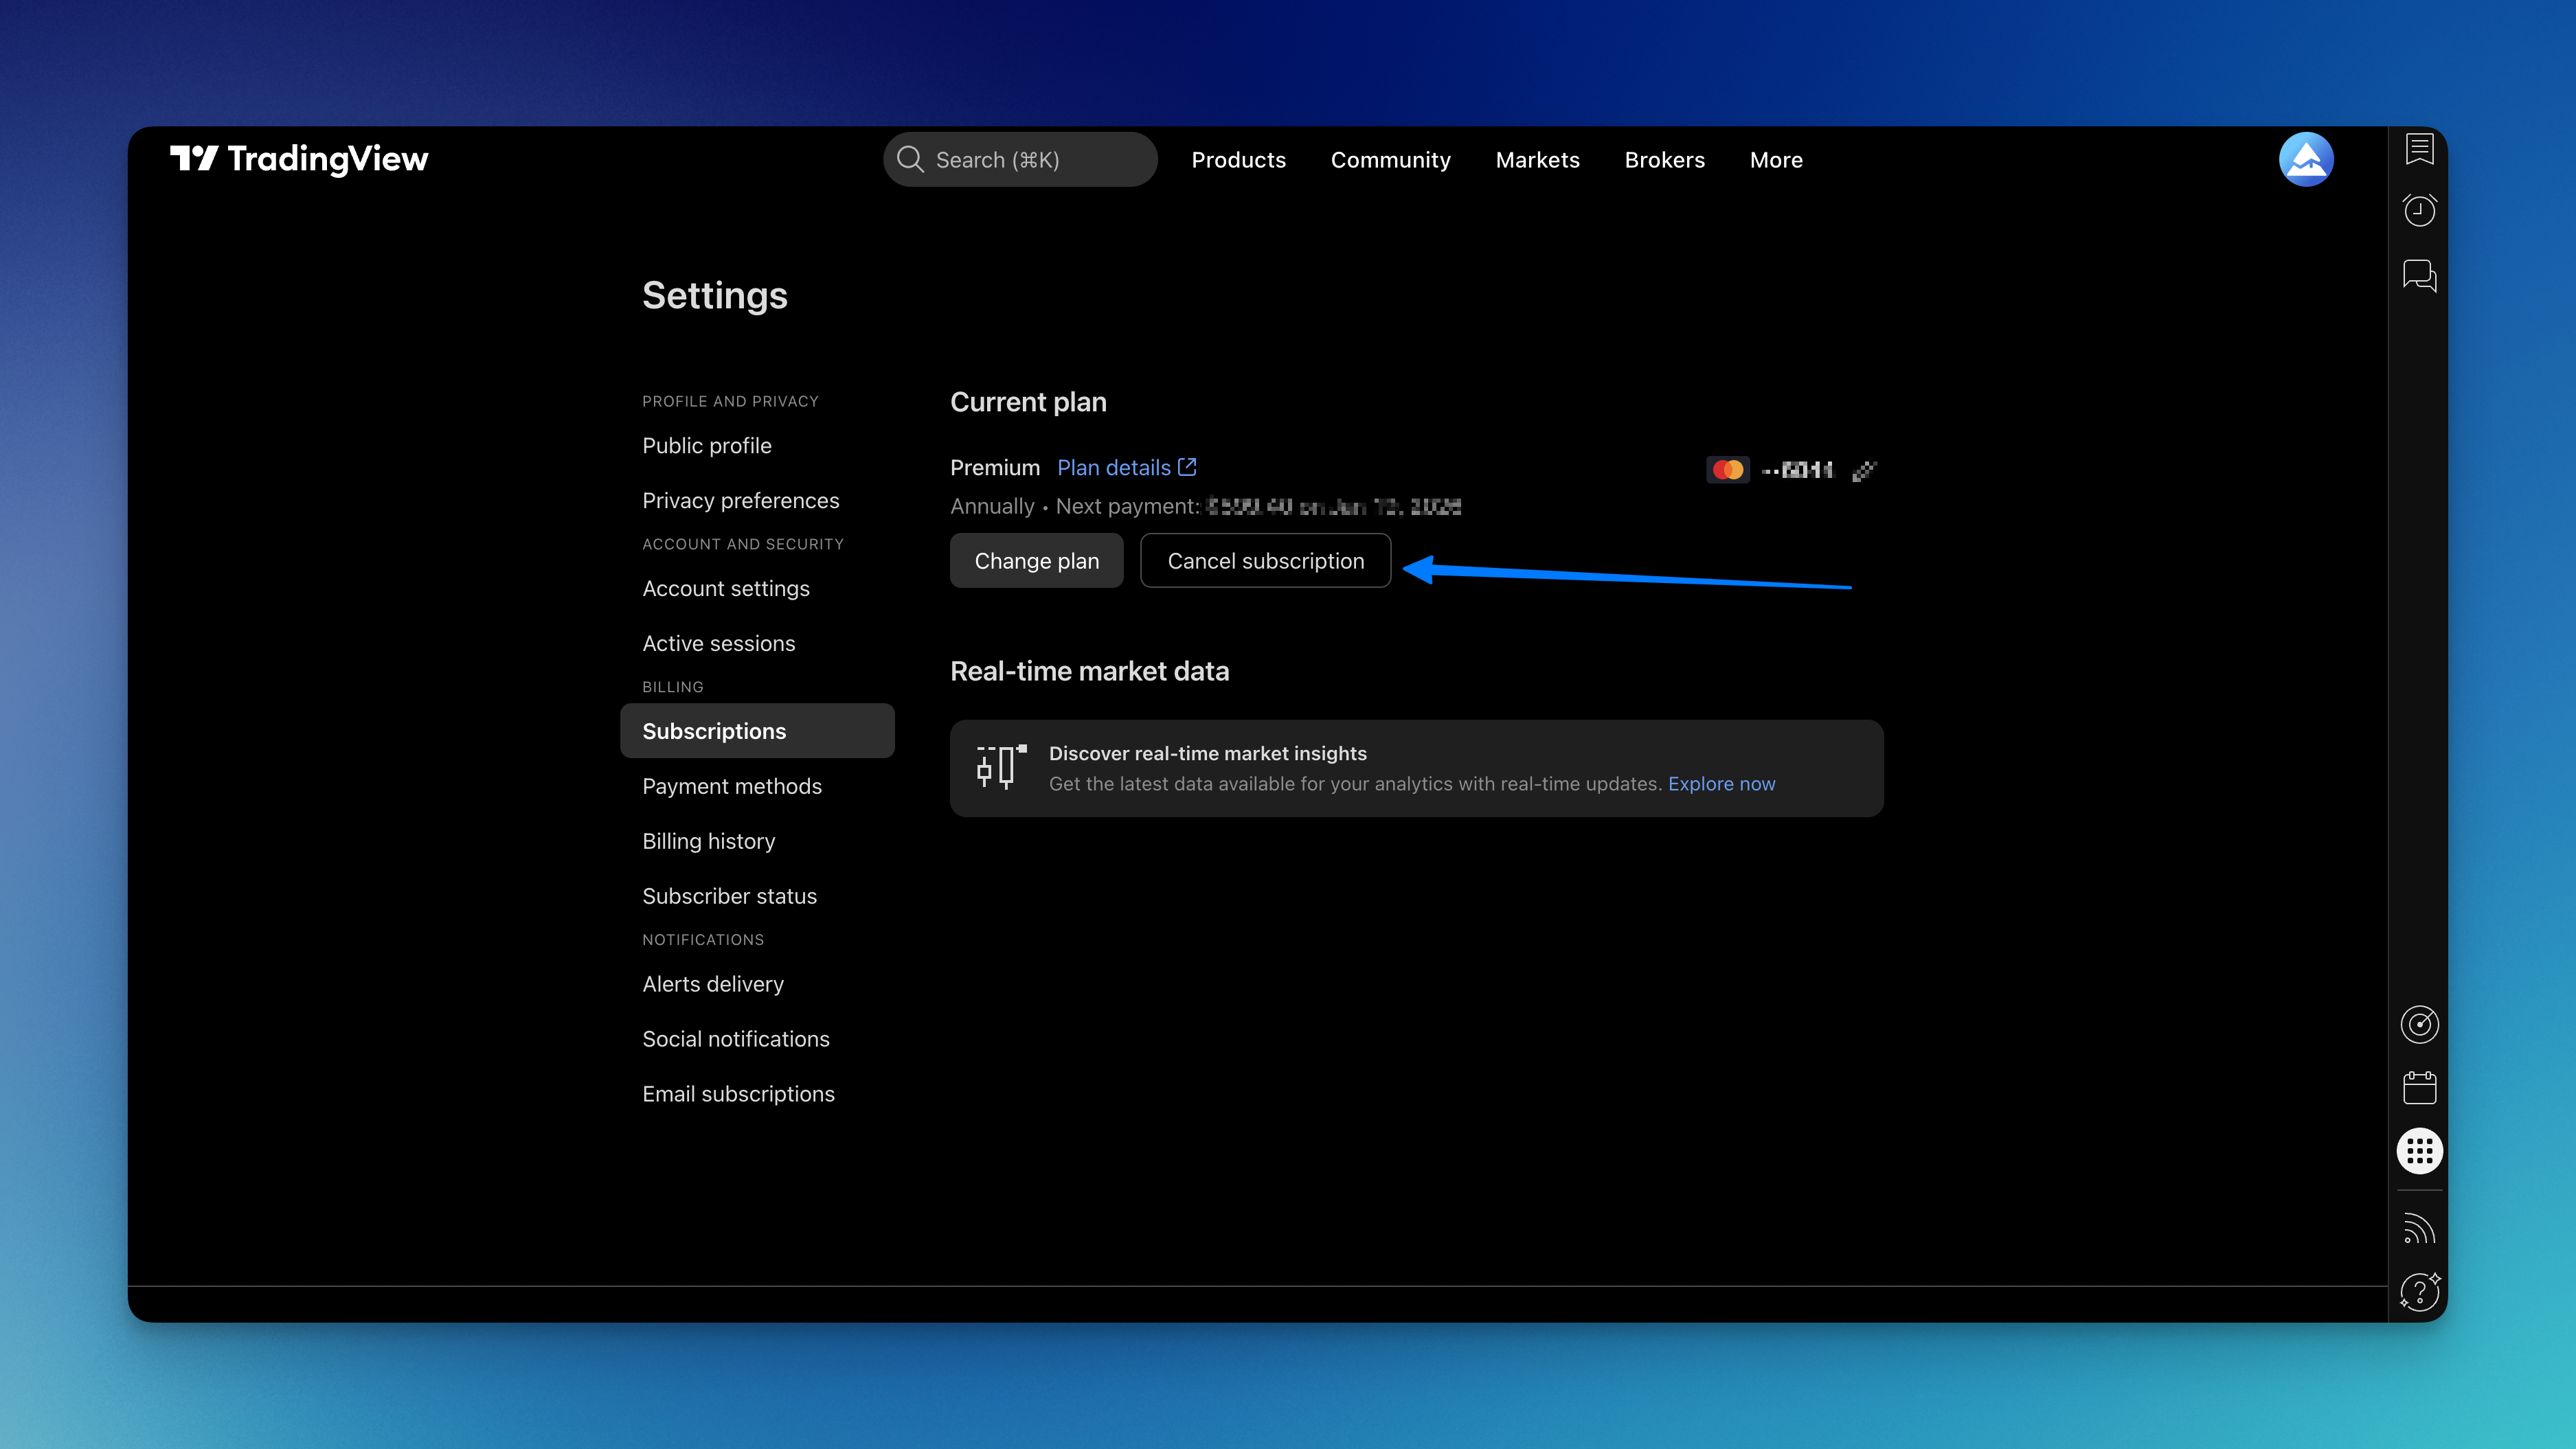
Task: Go to Billing history section
Action: [708, 841]
